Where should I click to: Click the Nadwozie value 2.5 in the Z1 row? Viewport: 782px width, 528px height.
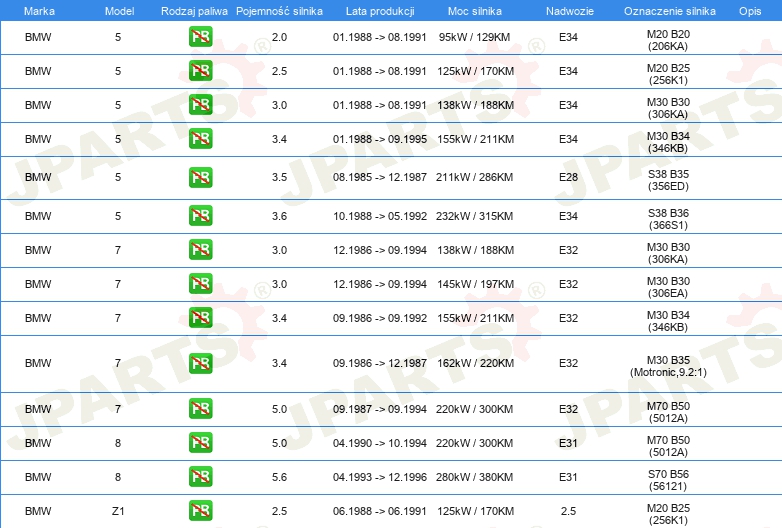pyautogui.click(x=569, y=511)
